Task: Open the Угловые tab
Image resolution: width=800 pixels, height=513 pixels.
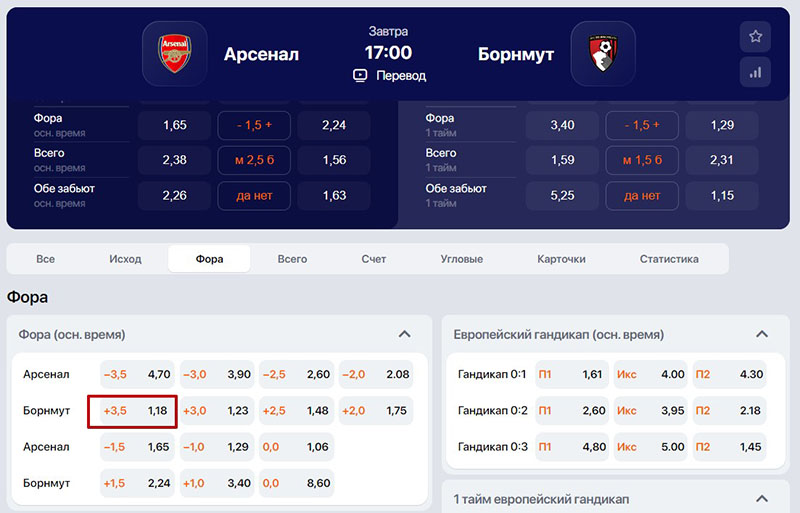Action: tap(461, 259)
